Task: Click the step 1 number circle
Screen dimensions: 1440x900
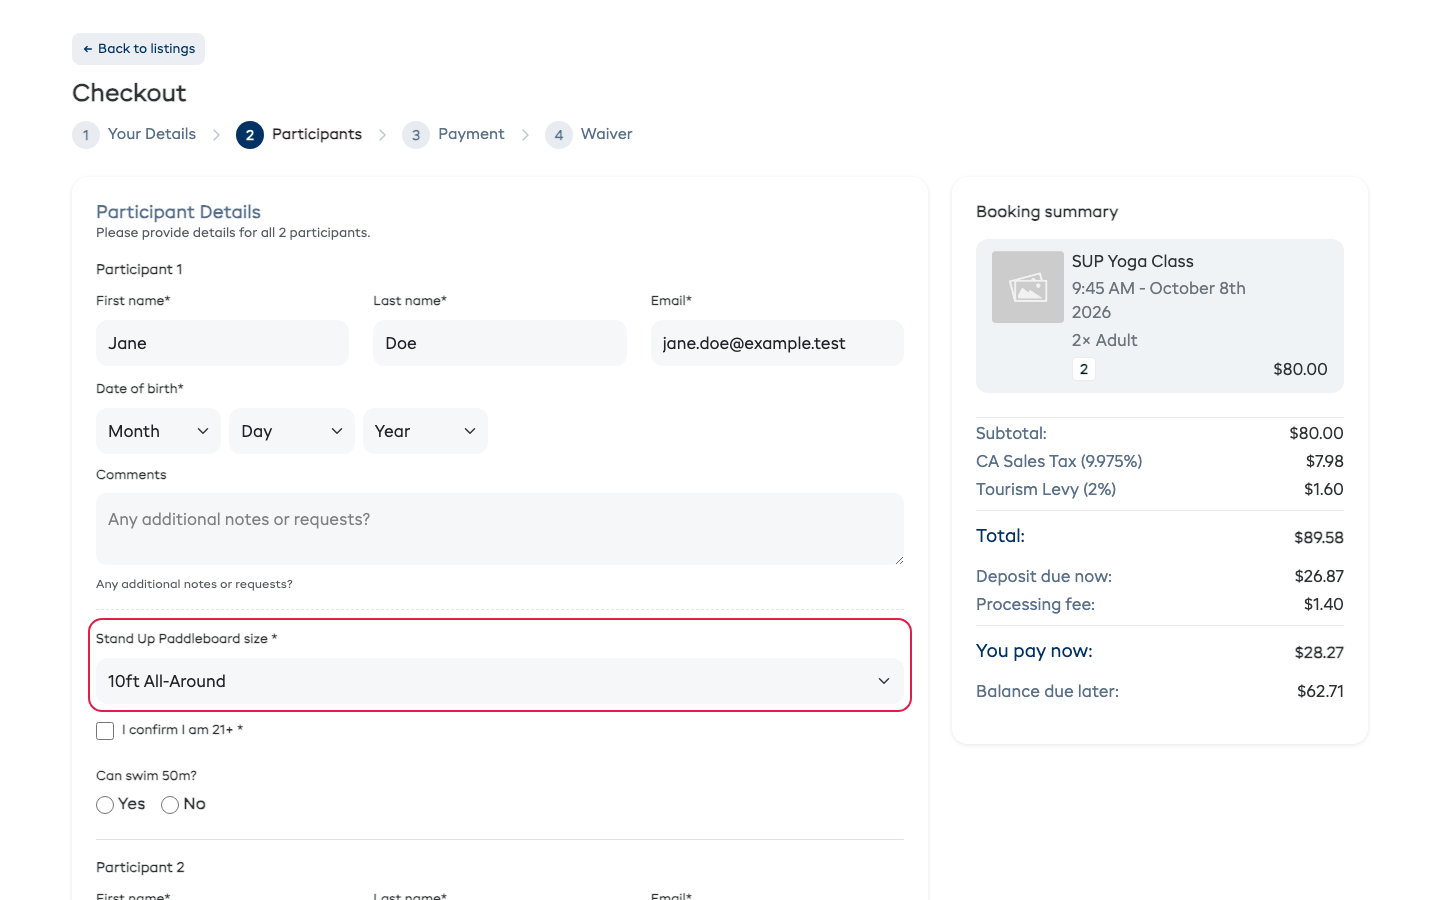Action: 86,135
